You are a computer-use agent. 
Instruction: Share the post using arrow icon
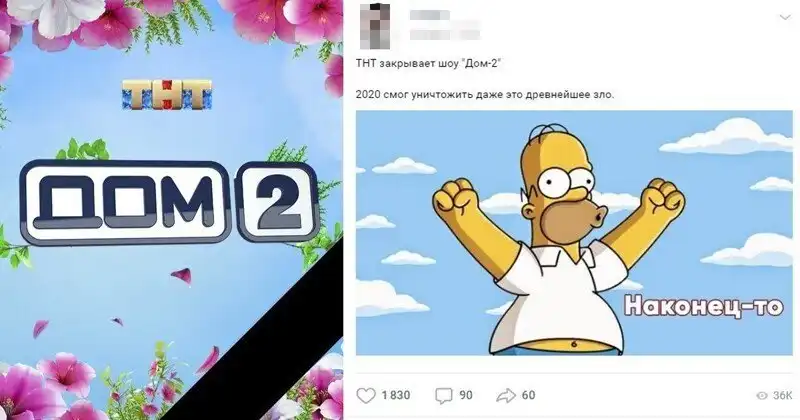coord(506,396)
